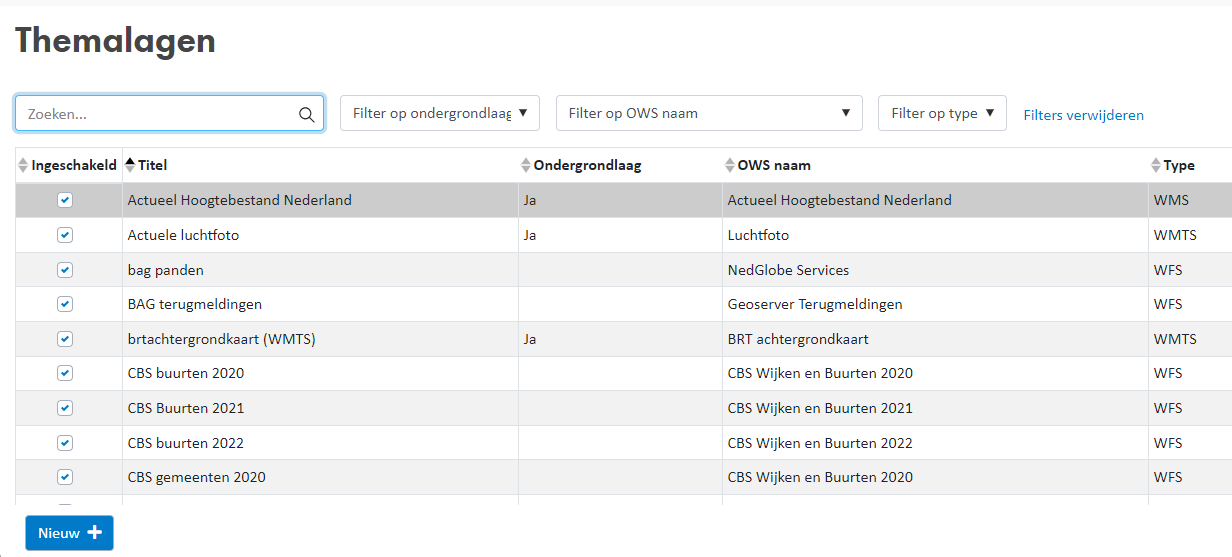
Task: Sort by Ondergrondlaag column arrows
Action: (x=526, y=165)
